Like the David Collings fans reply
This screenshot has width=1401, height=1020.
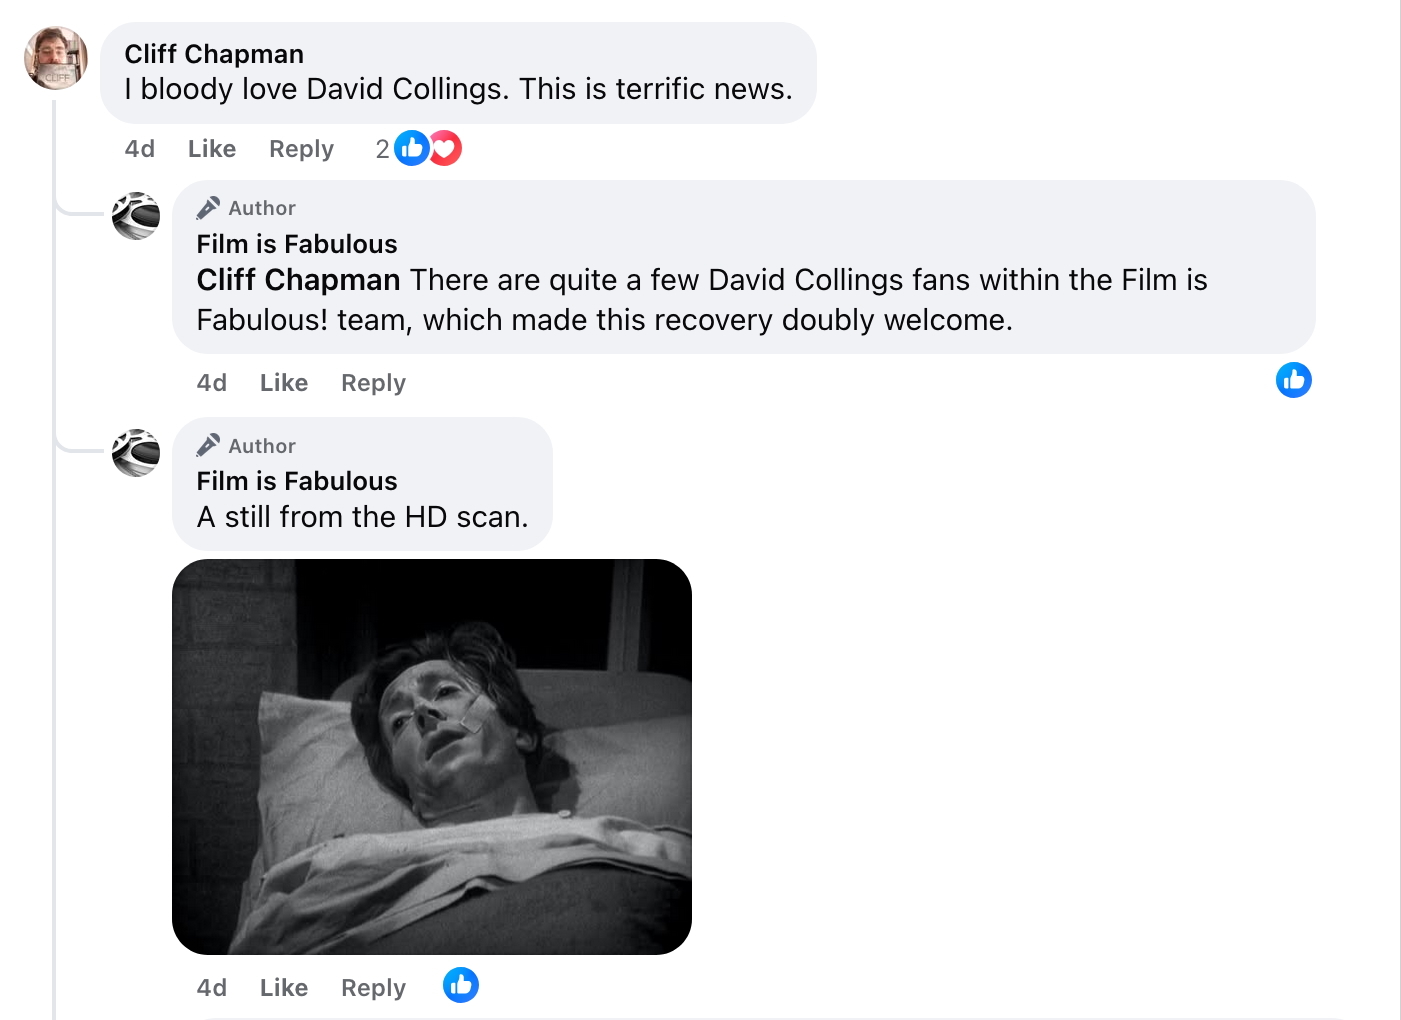[x=284, y=383]
